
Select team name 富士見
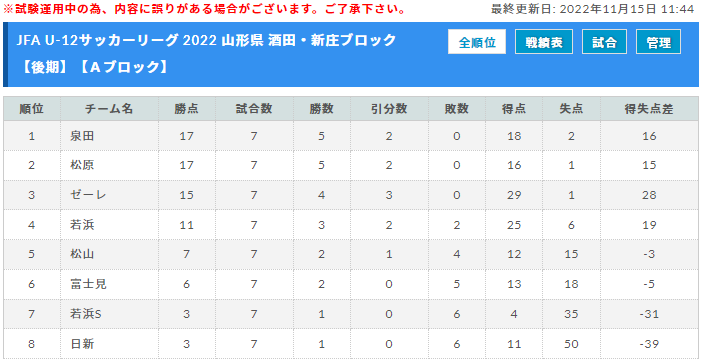(88, 284)
